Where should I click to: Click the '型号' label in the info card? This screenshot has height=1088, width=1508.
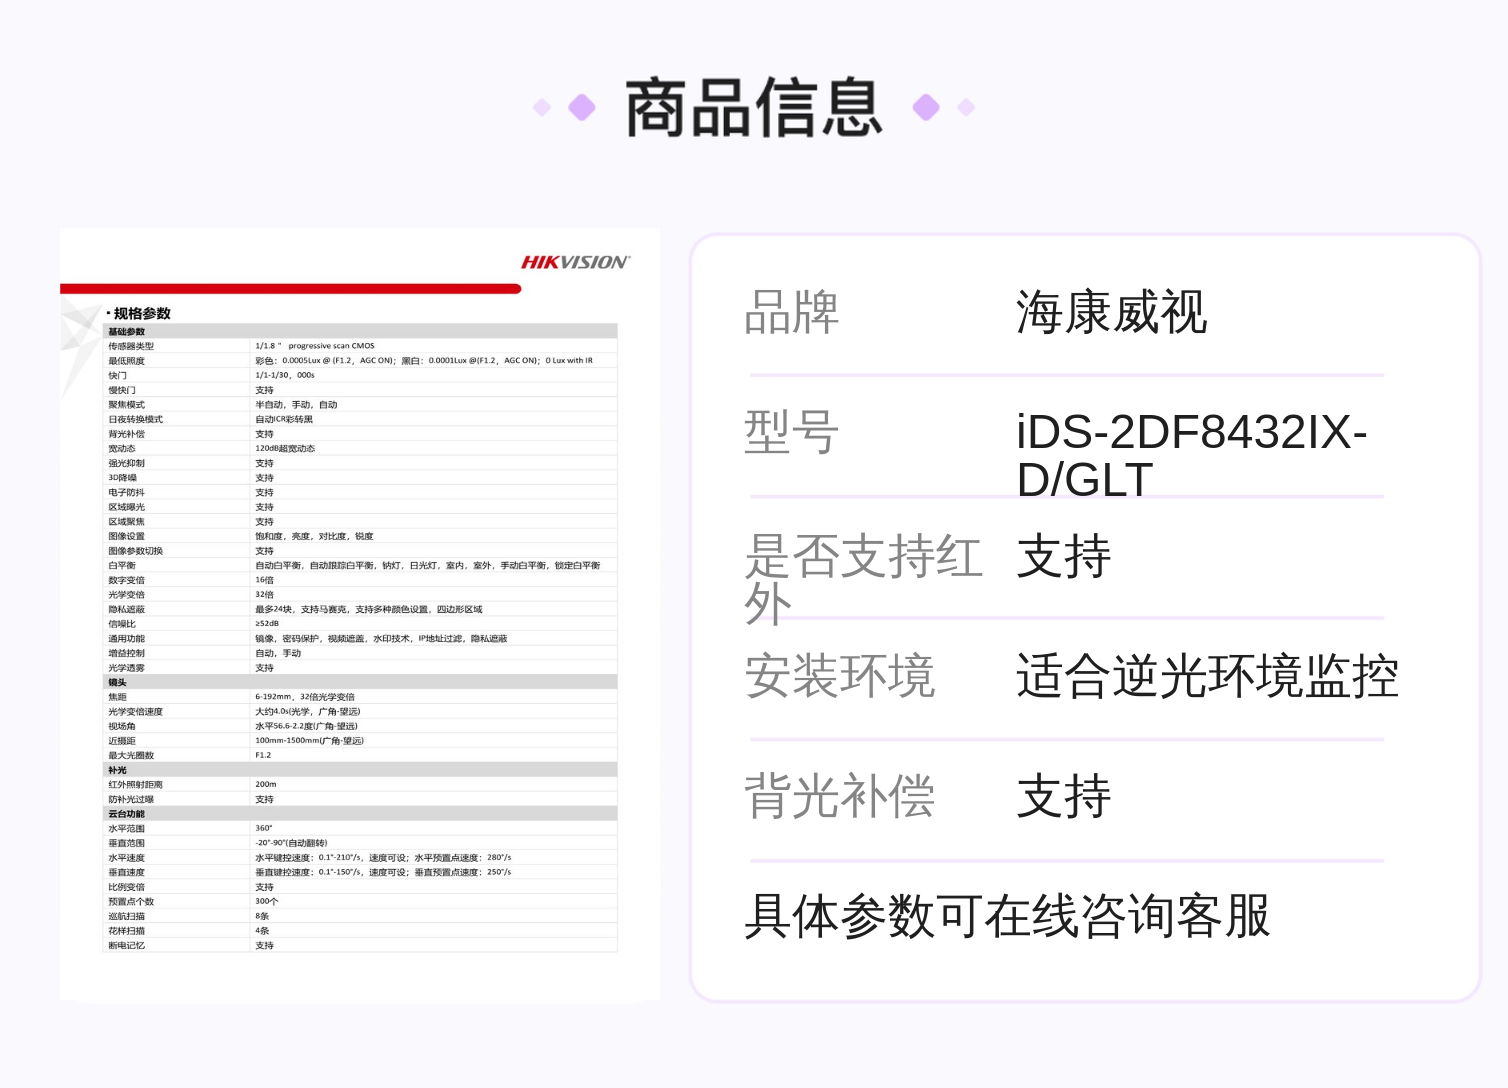click(x=792, y=432)
